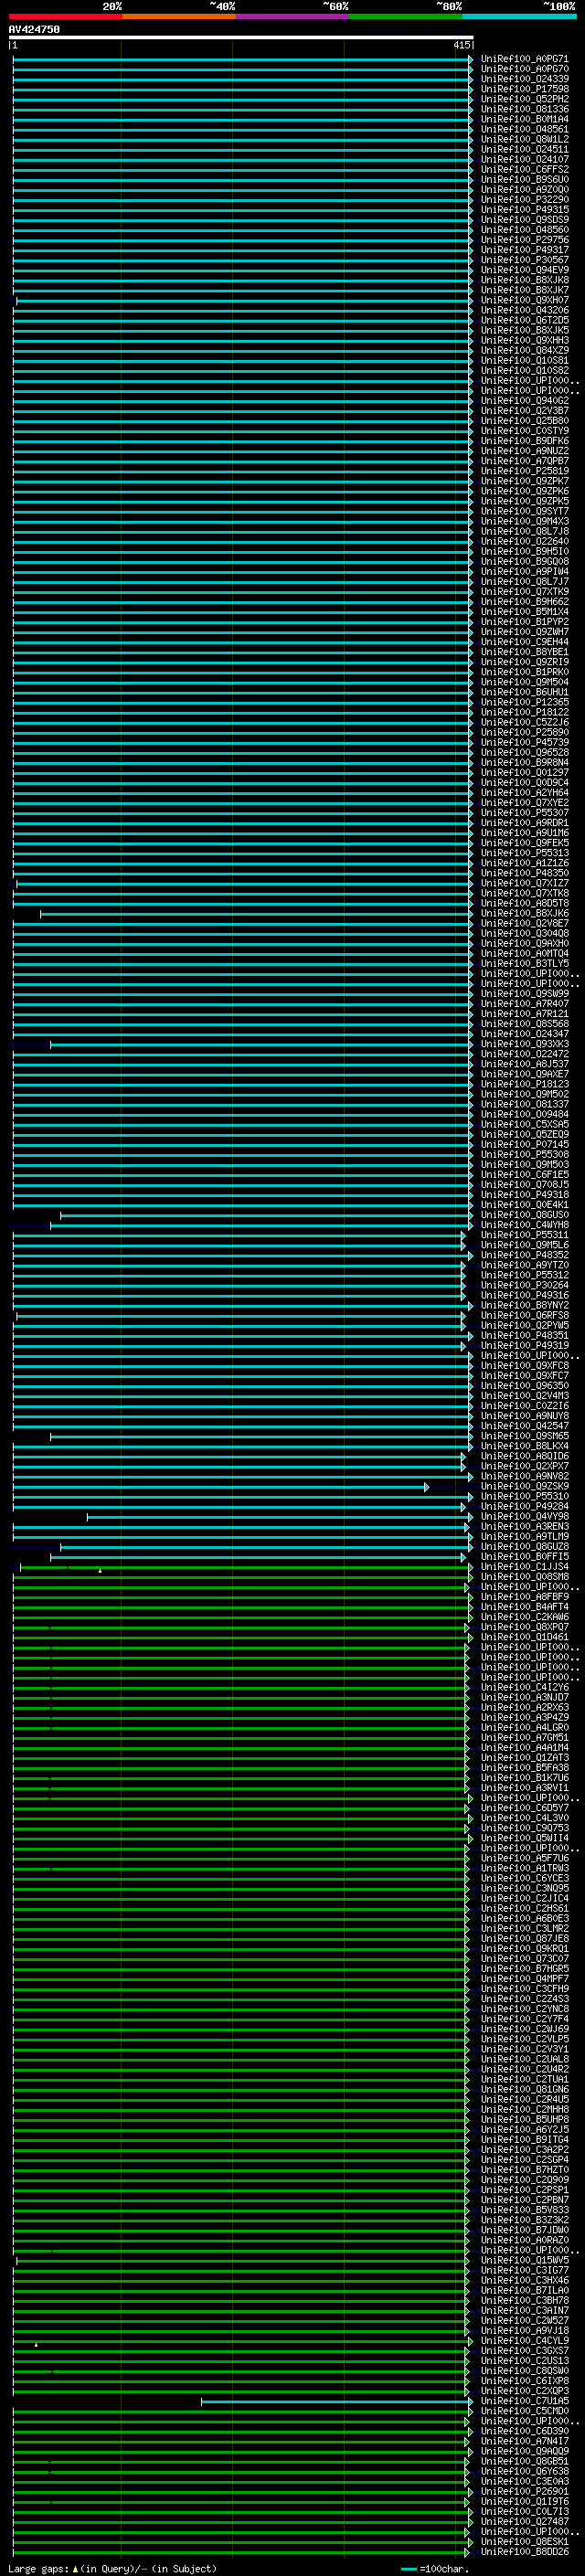Click the UniRef100_Q4VY98 label
Image resolution: width=585 pixels, height=2576 pixels.
pos(525,1516)
